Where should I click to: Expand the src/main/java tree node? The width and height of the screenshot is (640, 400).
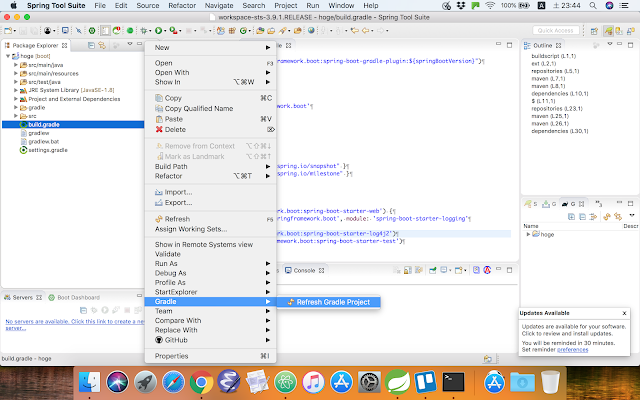click(x=16, y=65)
